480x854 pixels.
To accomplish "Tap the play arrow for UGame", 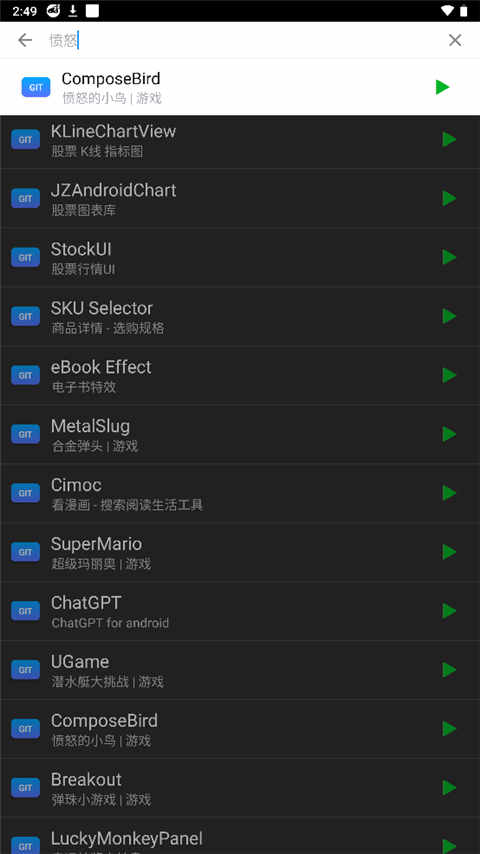I will 449,670.
